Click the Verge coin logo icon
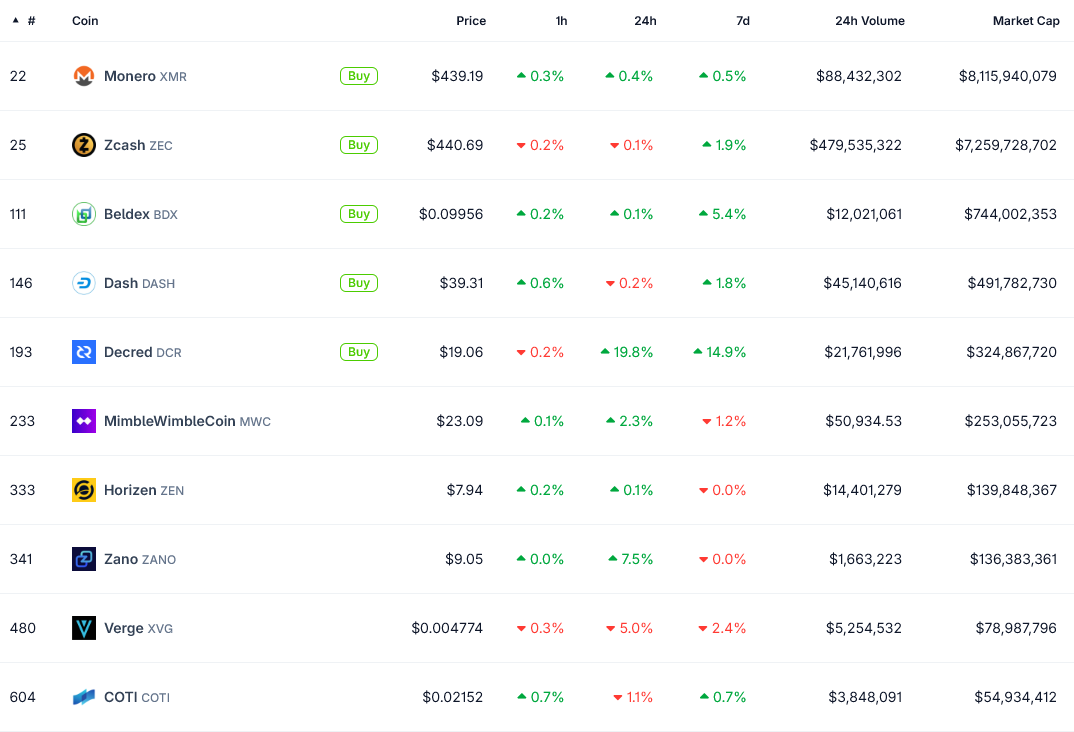The height and width of the screenshot is (732, 1074). (x=84, y=628)
